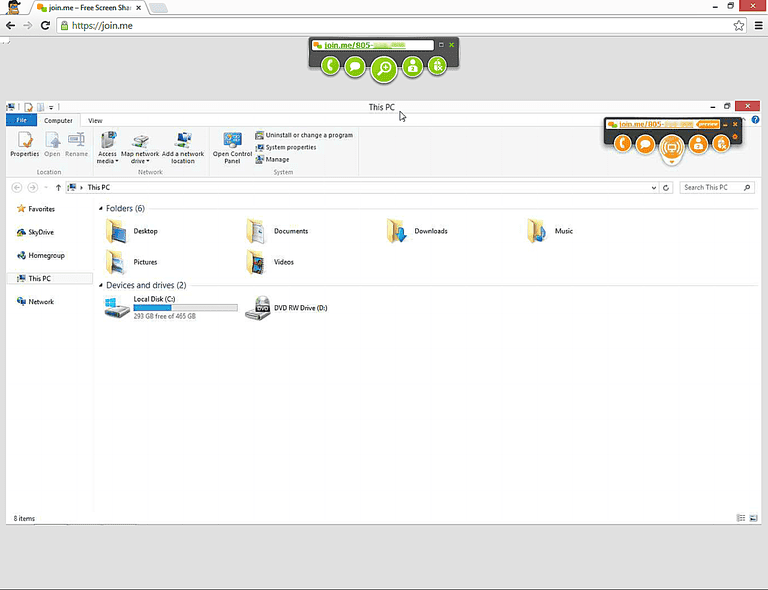
Task: Click Chrome's back arrow button
Action: [11, 25]
